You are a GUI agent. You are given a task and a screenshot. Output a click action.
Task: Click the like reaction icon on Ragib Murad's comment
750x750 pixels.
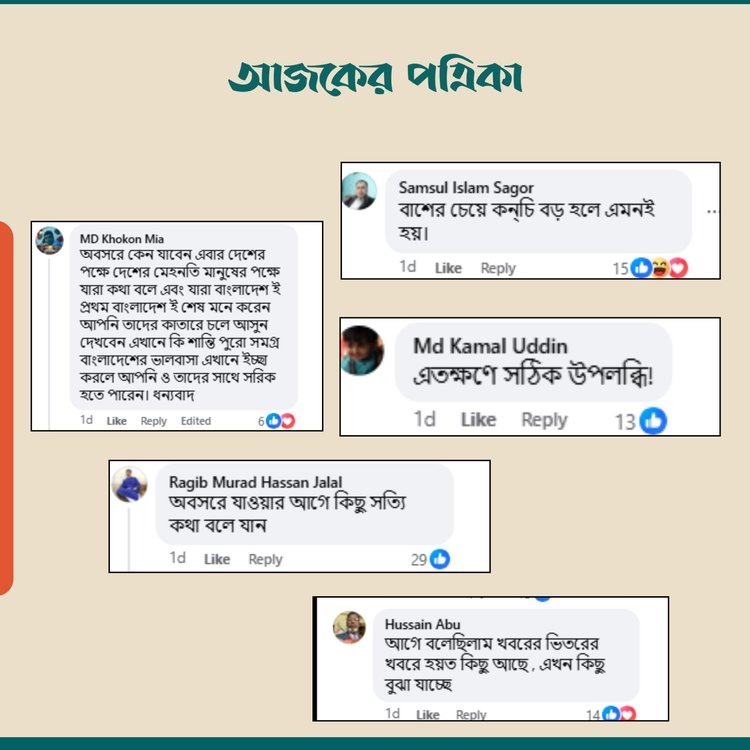point(440,559)
